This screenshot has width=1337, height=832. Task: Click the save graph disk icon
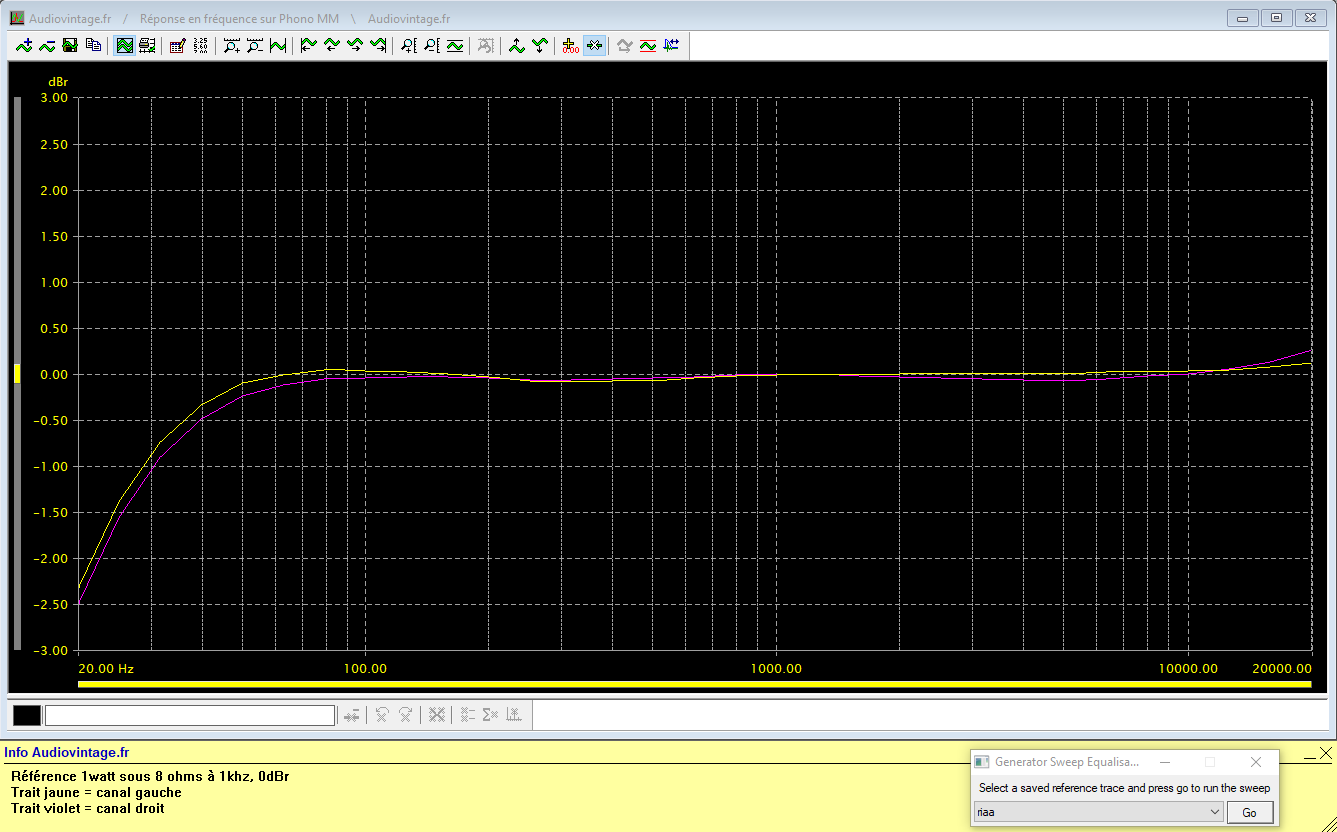(70, 45)
